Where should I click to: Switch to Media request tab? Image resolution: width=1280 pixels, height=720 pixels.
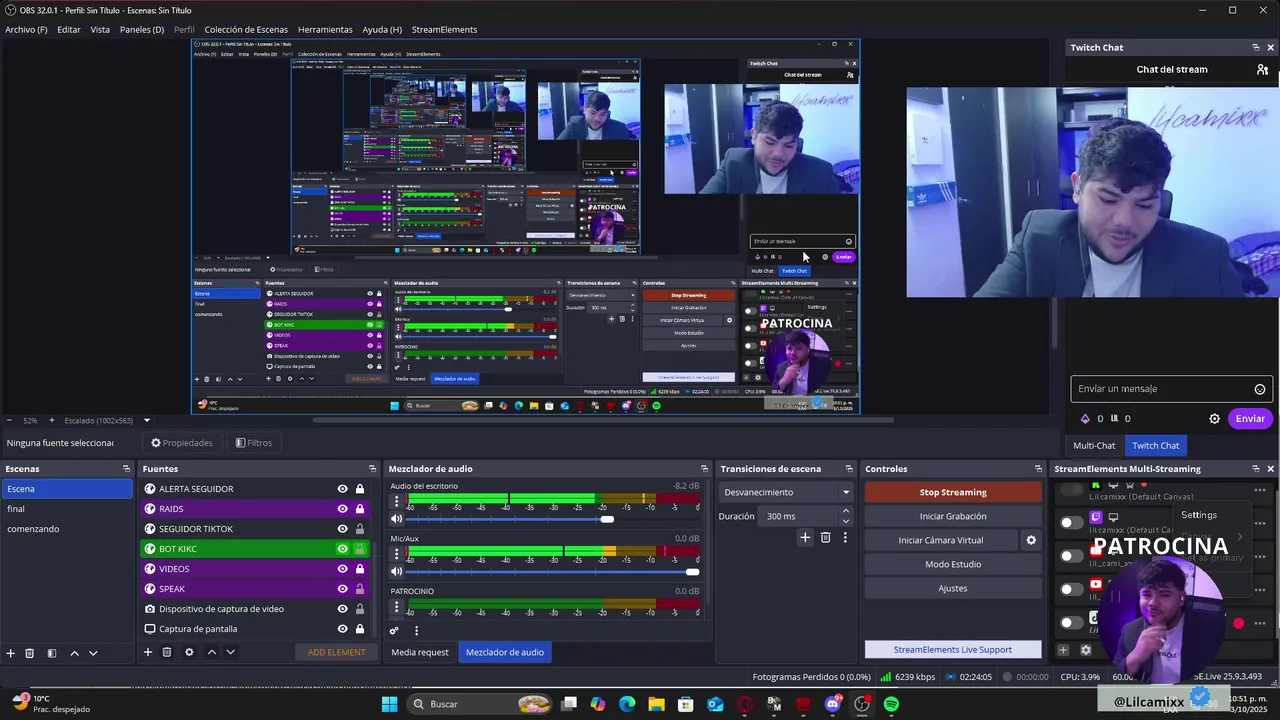pyautogui.click(x=420, y=652)
